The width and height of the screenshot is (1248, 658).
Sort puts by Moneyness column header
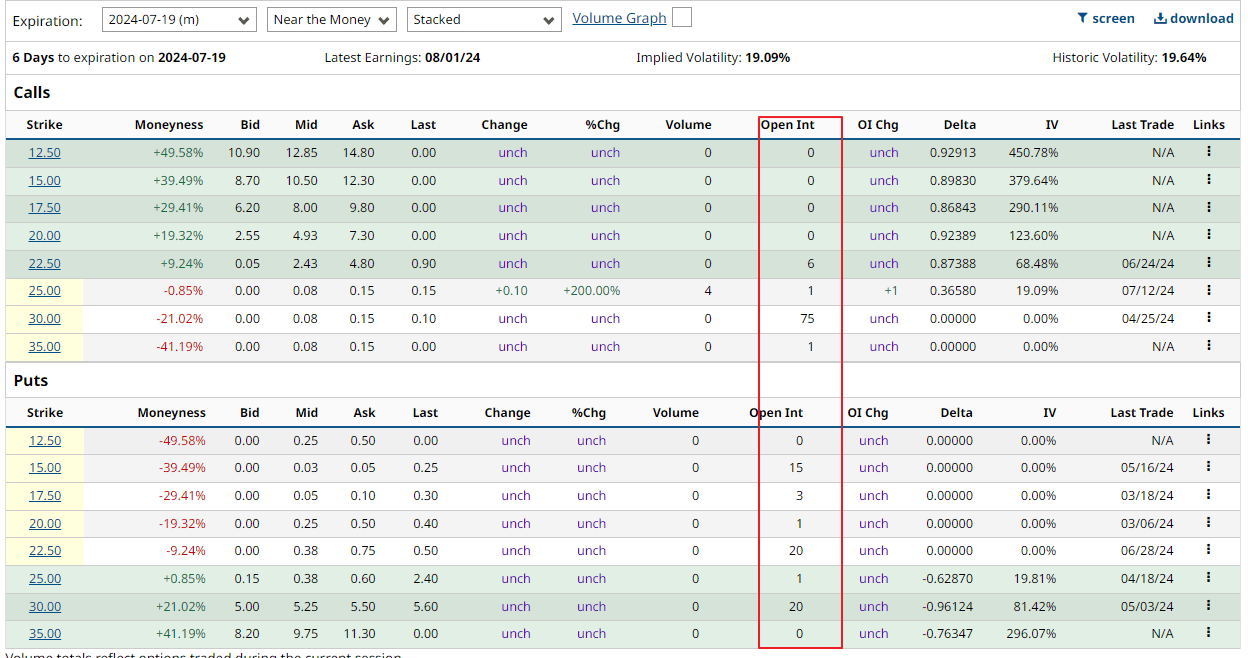[171, 413]
